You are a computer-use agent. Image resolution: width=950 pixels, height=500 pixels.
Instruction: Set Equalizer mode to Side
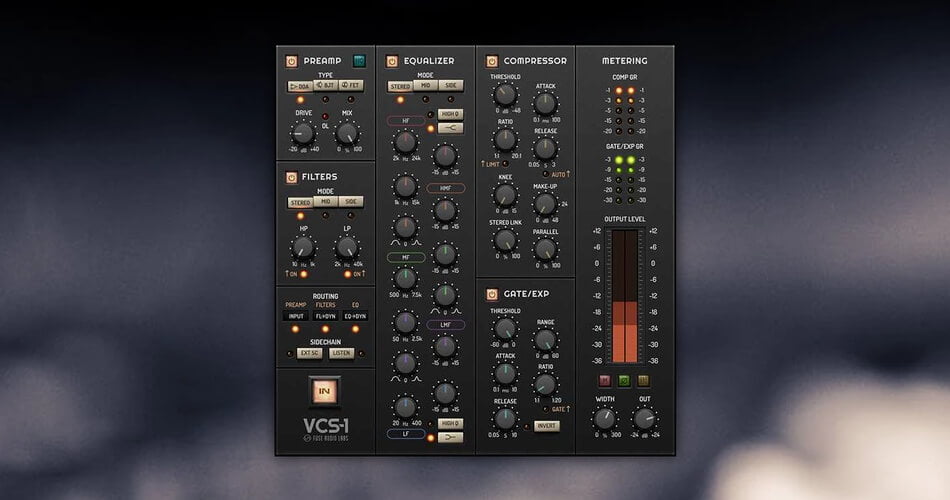tap(451, 85)
